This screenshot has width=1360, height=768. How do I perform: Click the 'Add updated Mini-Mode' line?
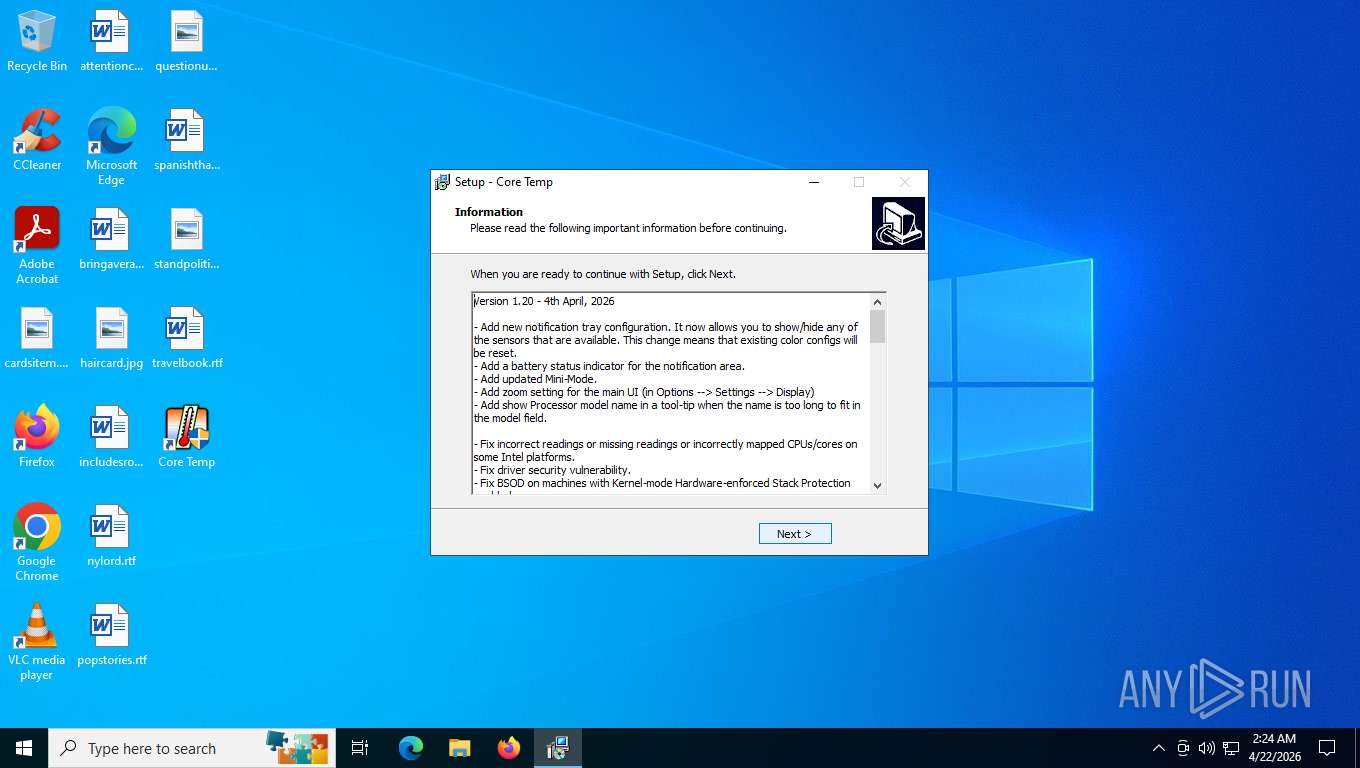point(535,379)
